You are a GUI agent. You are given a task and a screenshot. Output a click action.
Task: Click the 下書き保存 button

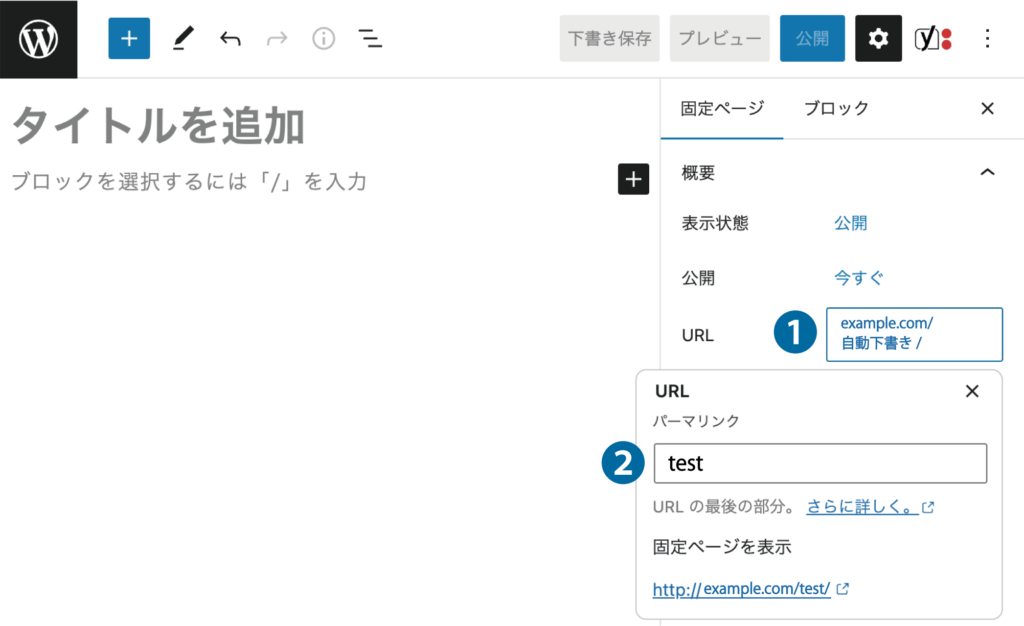click(x=609, y=38)
